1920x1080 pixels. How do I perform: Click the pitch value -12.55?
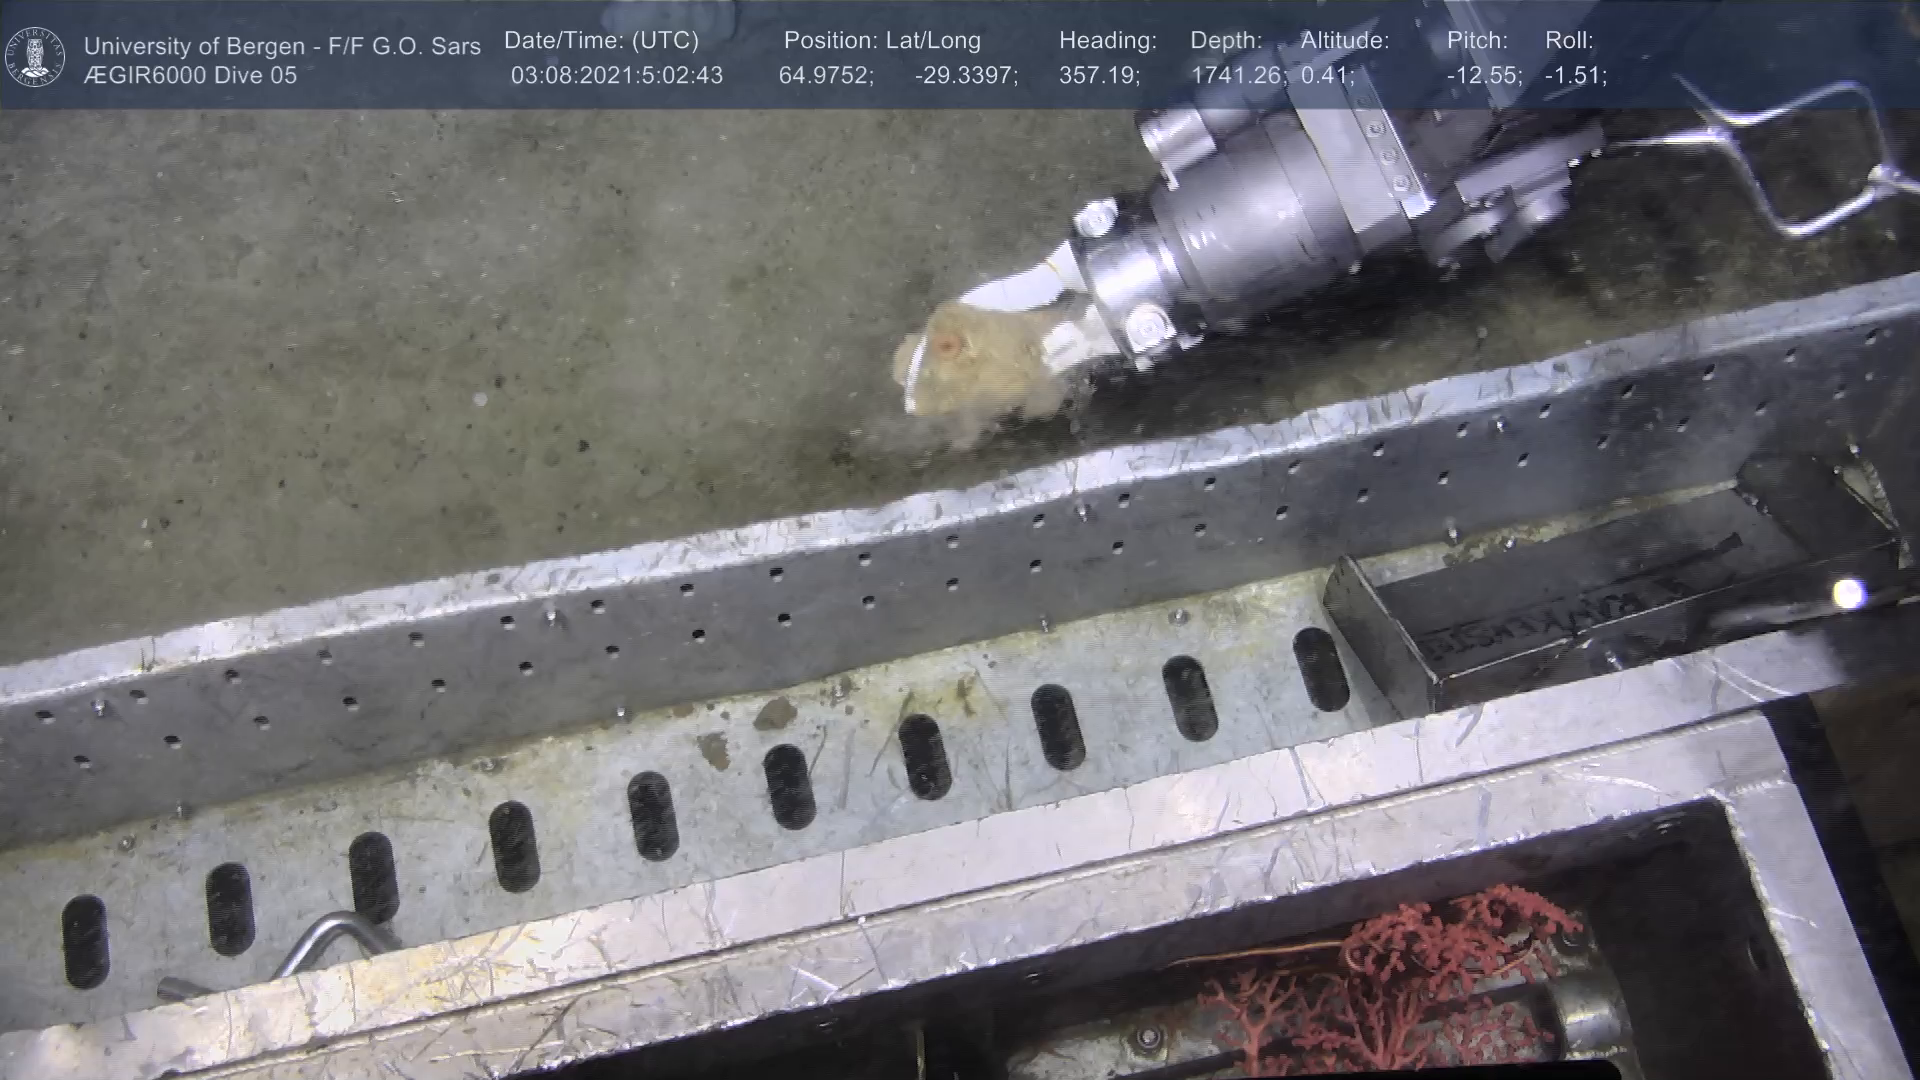click(x=1484, y=76)
